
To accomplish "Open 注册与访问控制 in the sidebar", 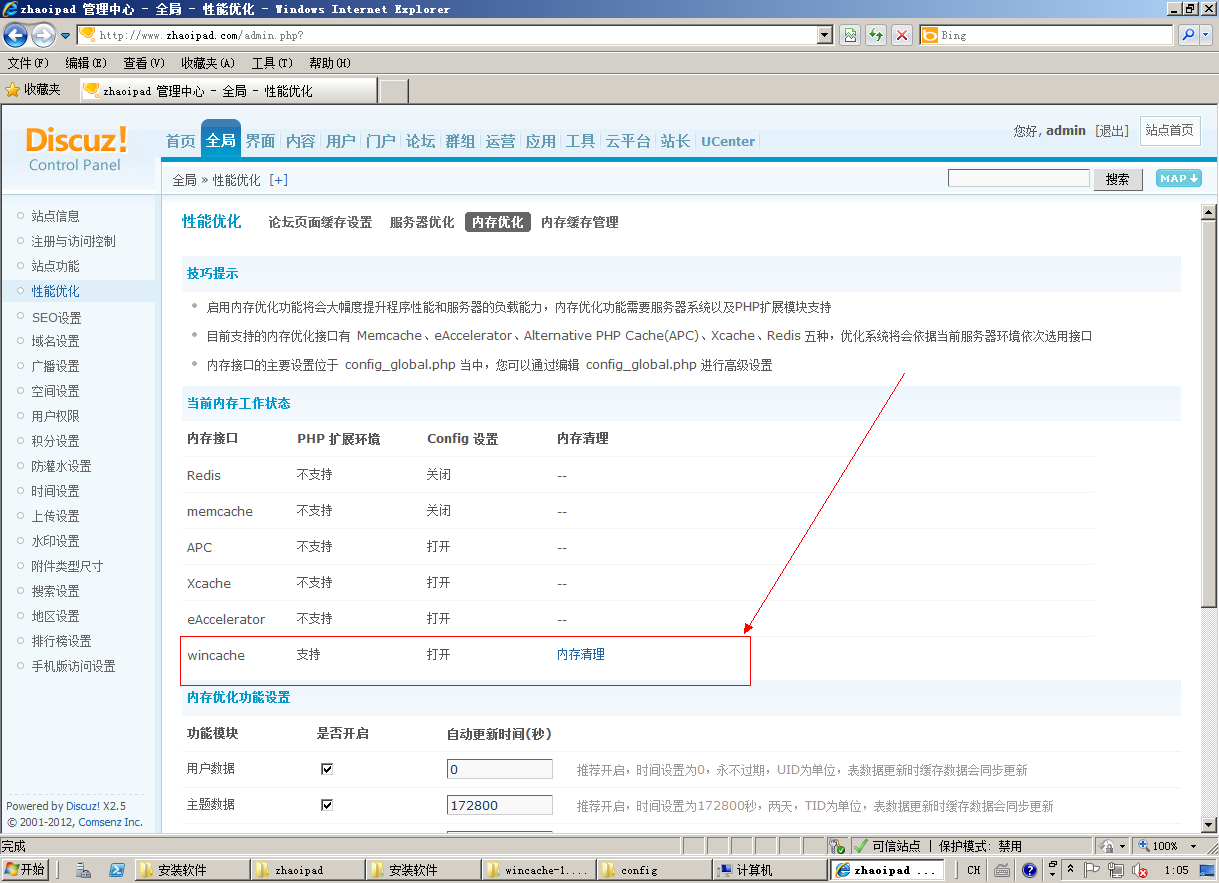I will 73,241.
